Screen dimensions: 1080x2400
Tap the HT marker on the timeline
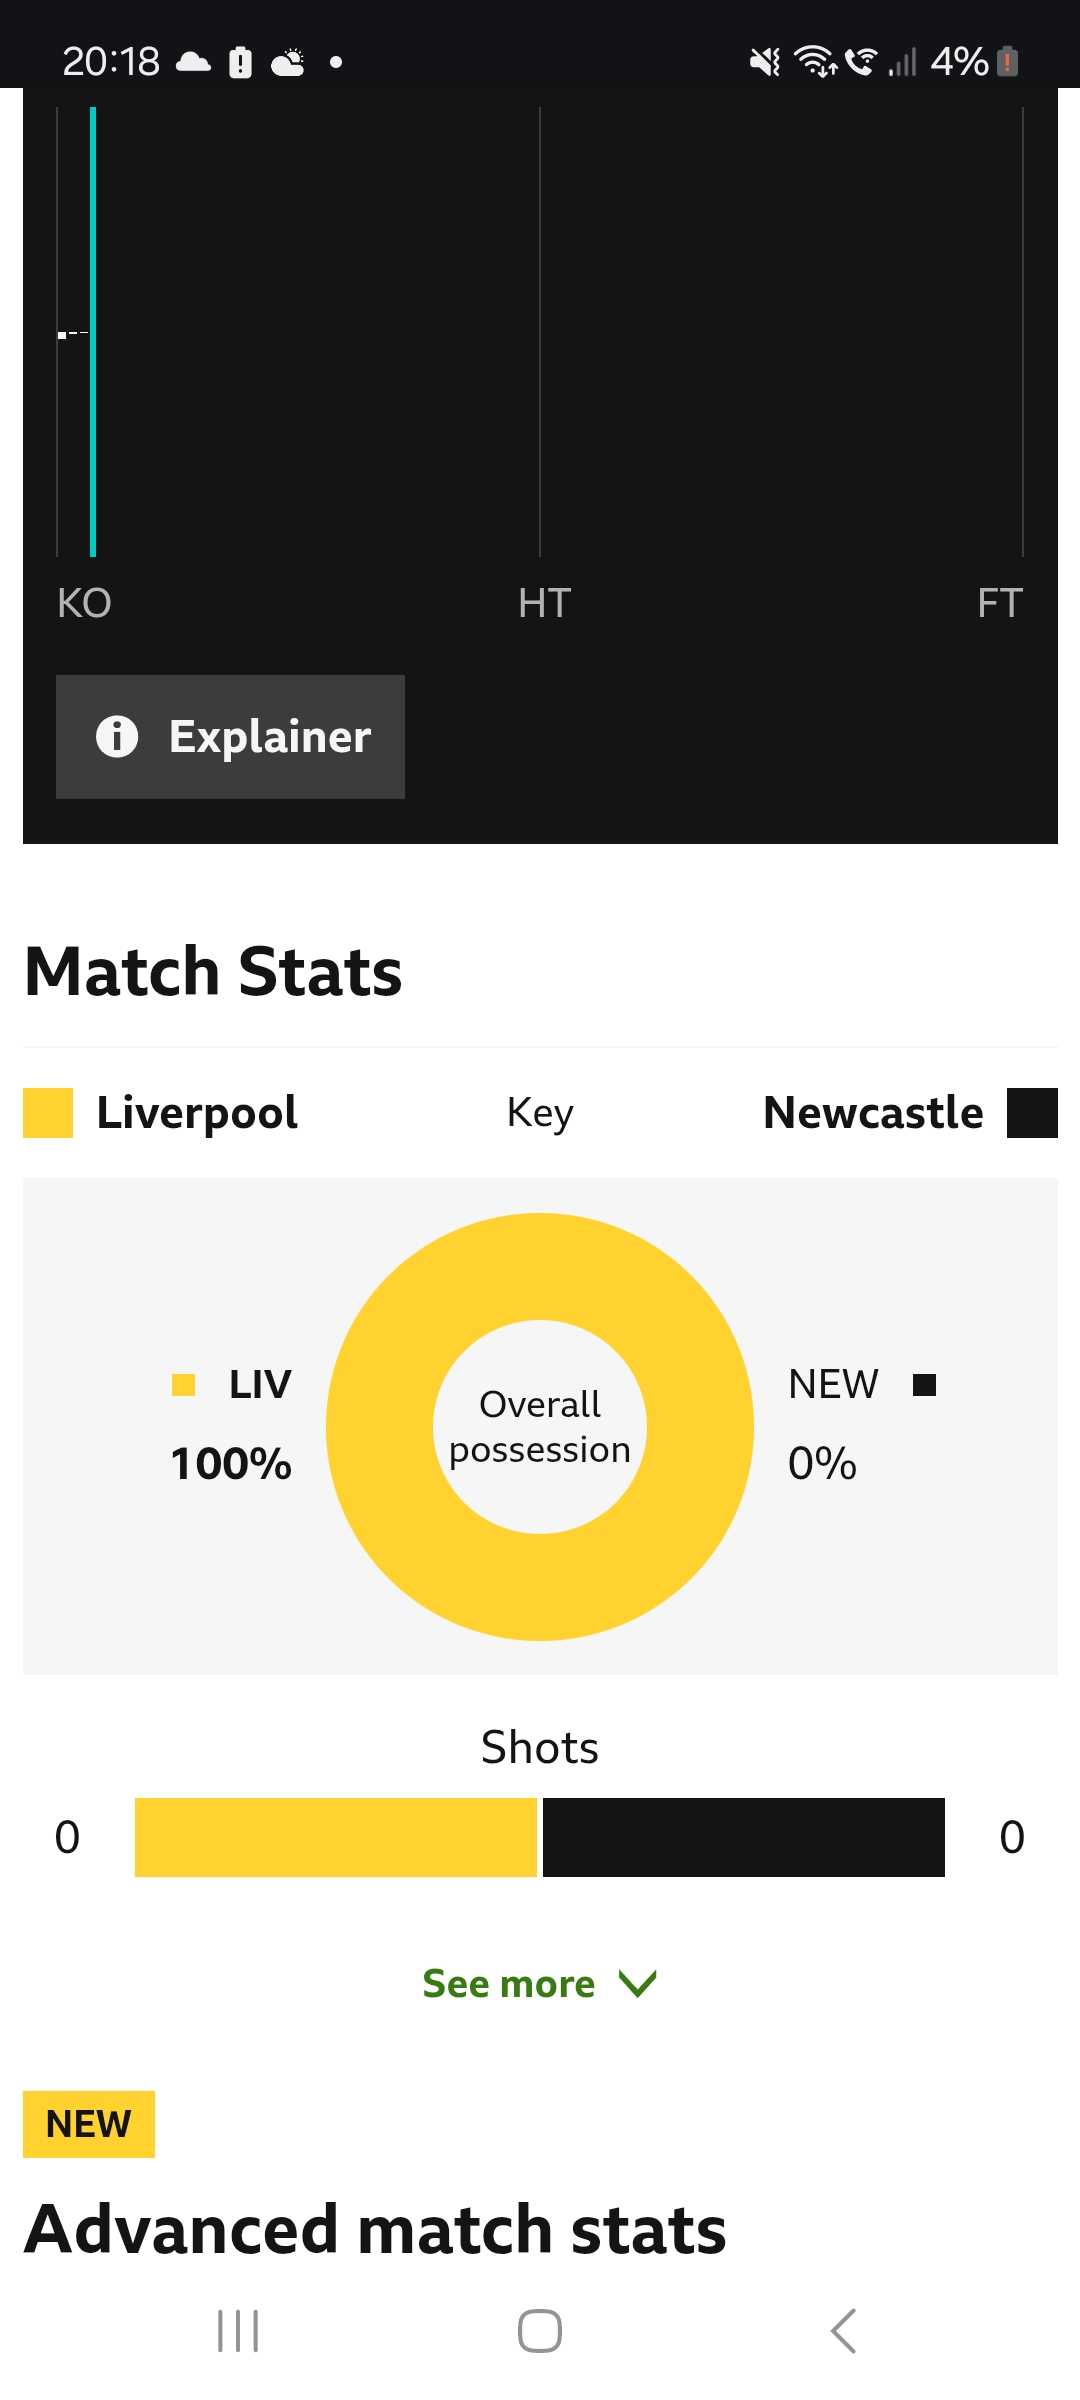[544, 603]
